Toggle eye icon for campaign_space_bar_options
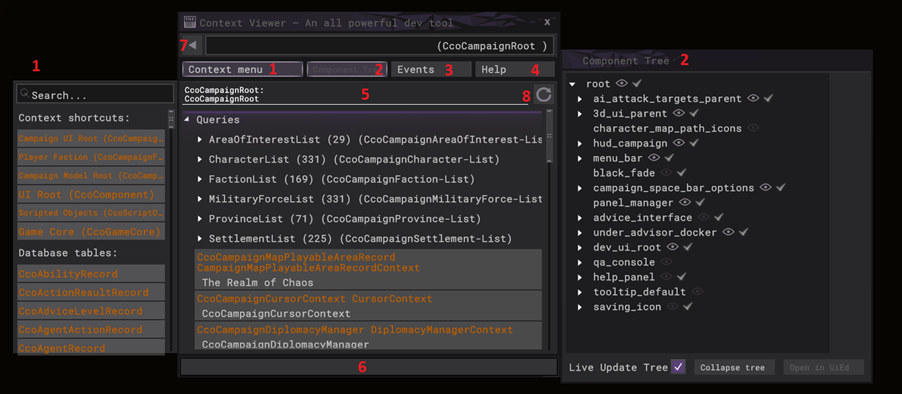The width and height of the screenshot is (902, 394). [765, 188]
